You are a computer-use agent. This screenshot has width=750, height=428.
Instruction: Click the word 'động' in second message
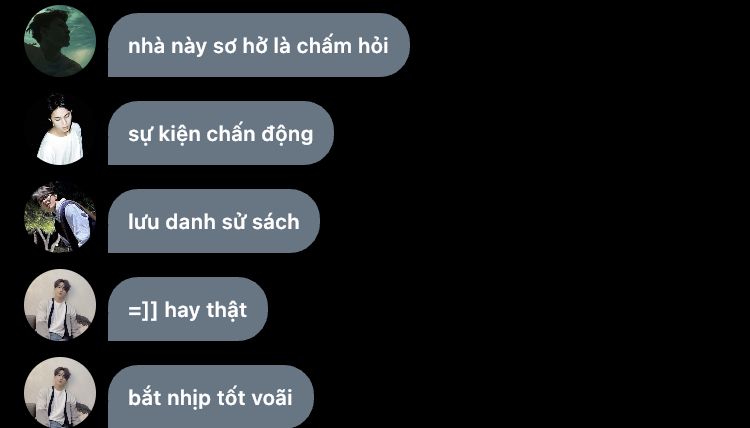click(x=287, y=135)
